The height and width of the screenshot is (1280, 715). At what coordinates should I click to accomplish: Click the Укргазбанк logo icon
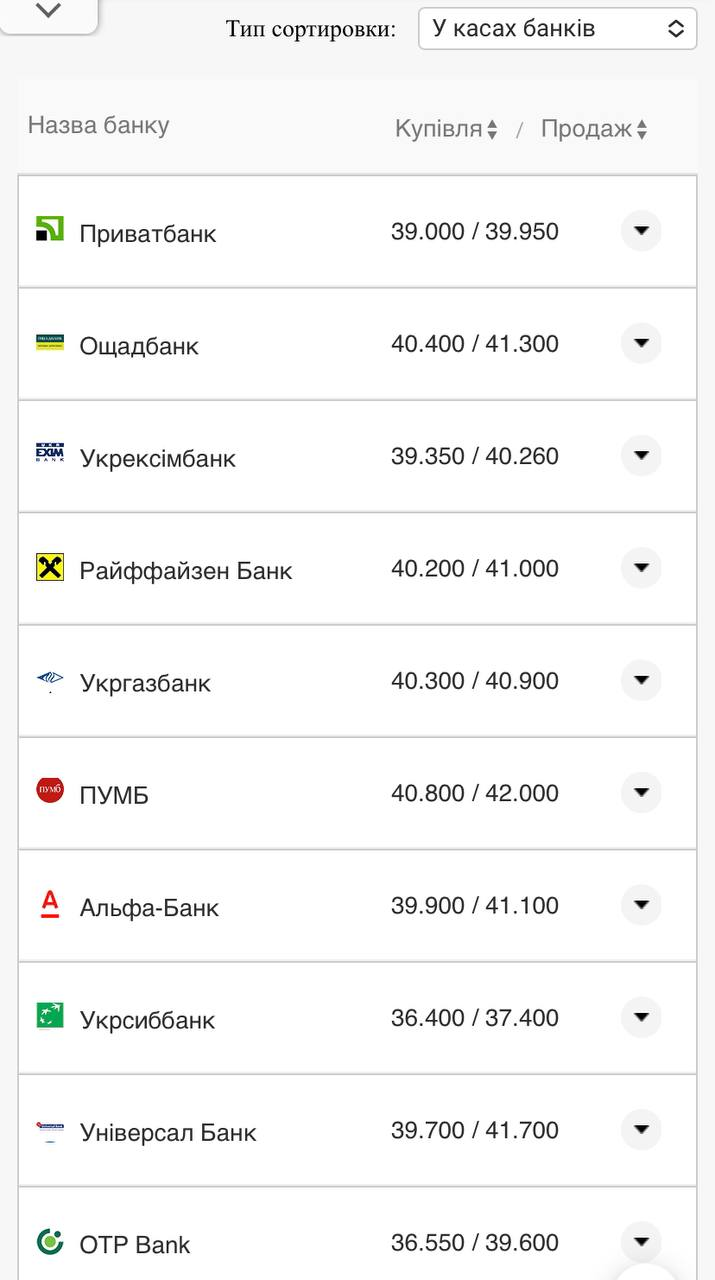click(x=50, y=681)
